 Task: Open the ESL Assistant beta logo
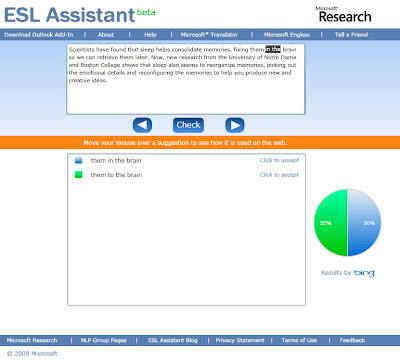pyautogui.click(x=79, y=15)
